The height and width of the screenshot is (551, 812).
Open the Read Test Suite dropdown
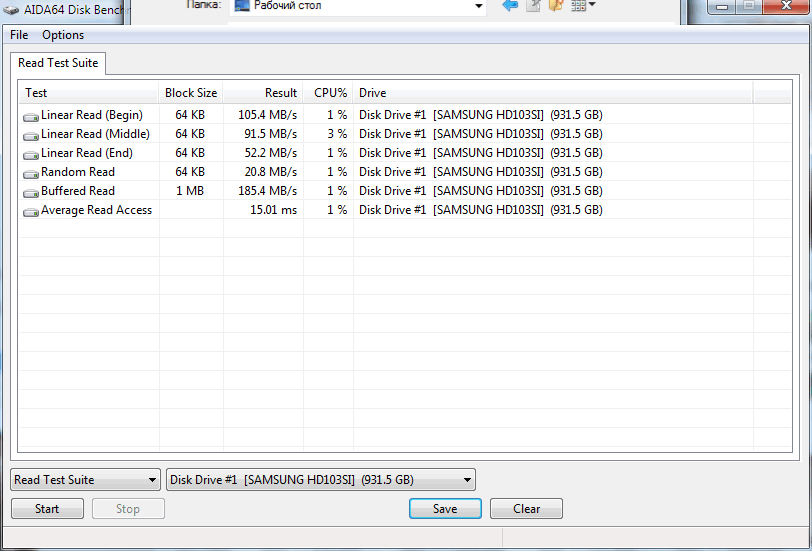click(85, 480)
